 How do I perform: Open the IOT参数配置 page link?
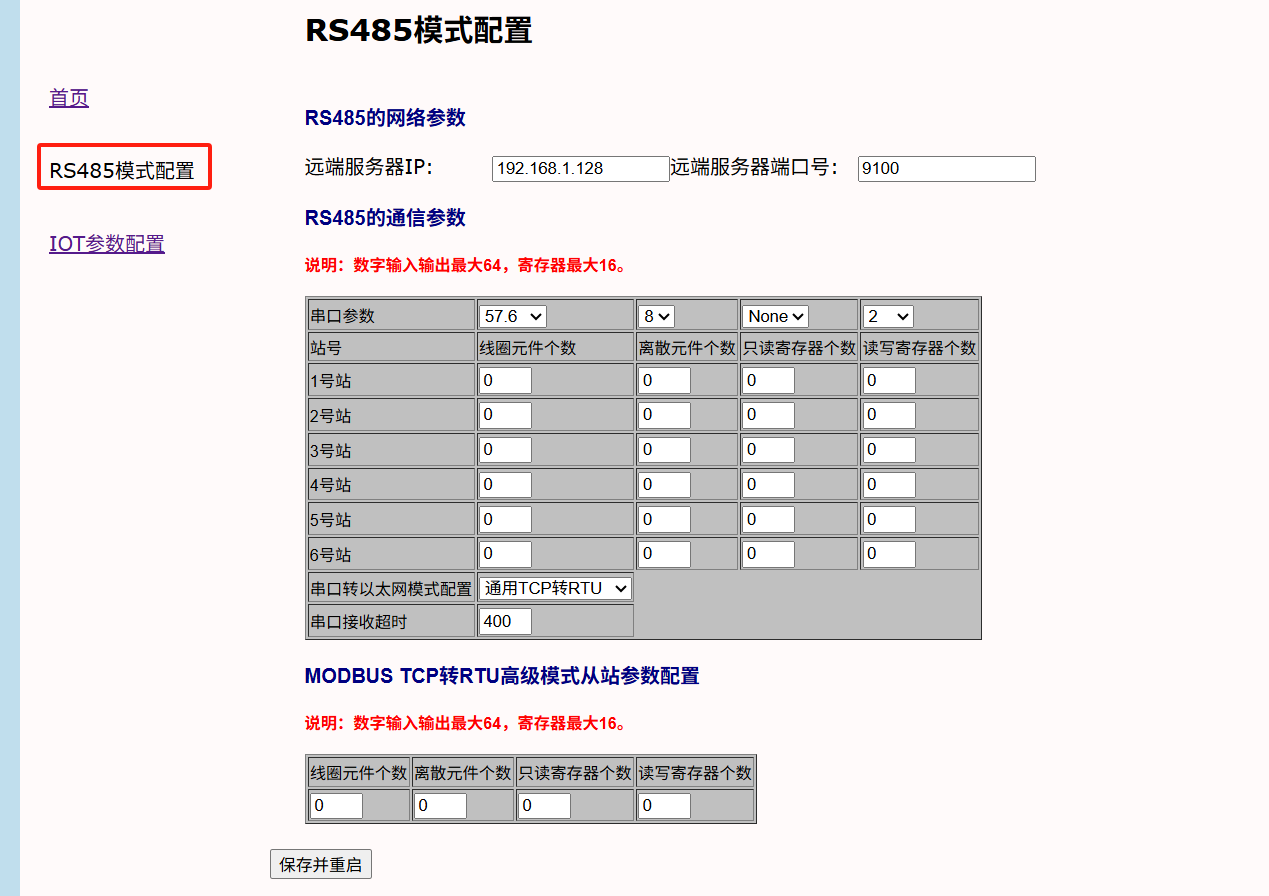click(x=107, y=244)
